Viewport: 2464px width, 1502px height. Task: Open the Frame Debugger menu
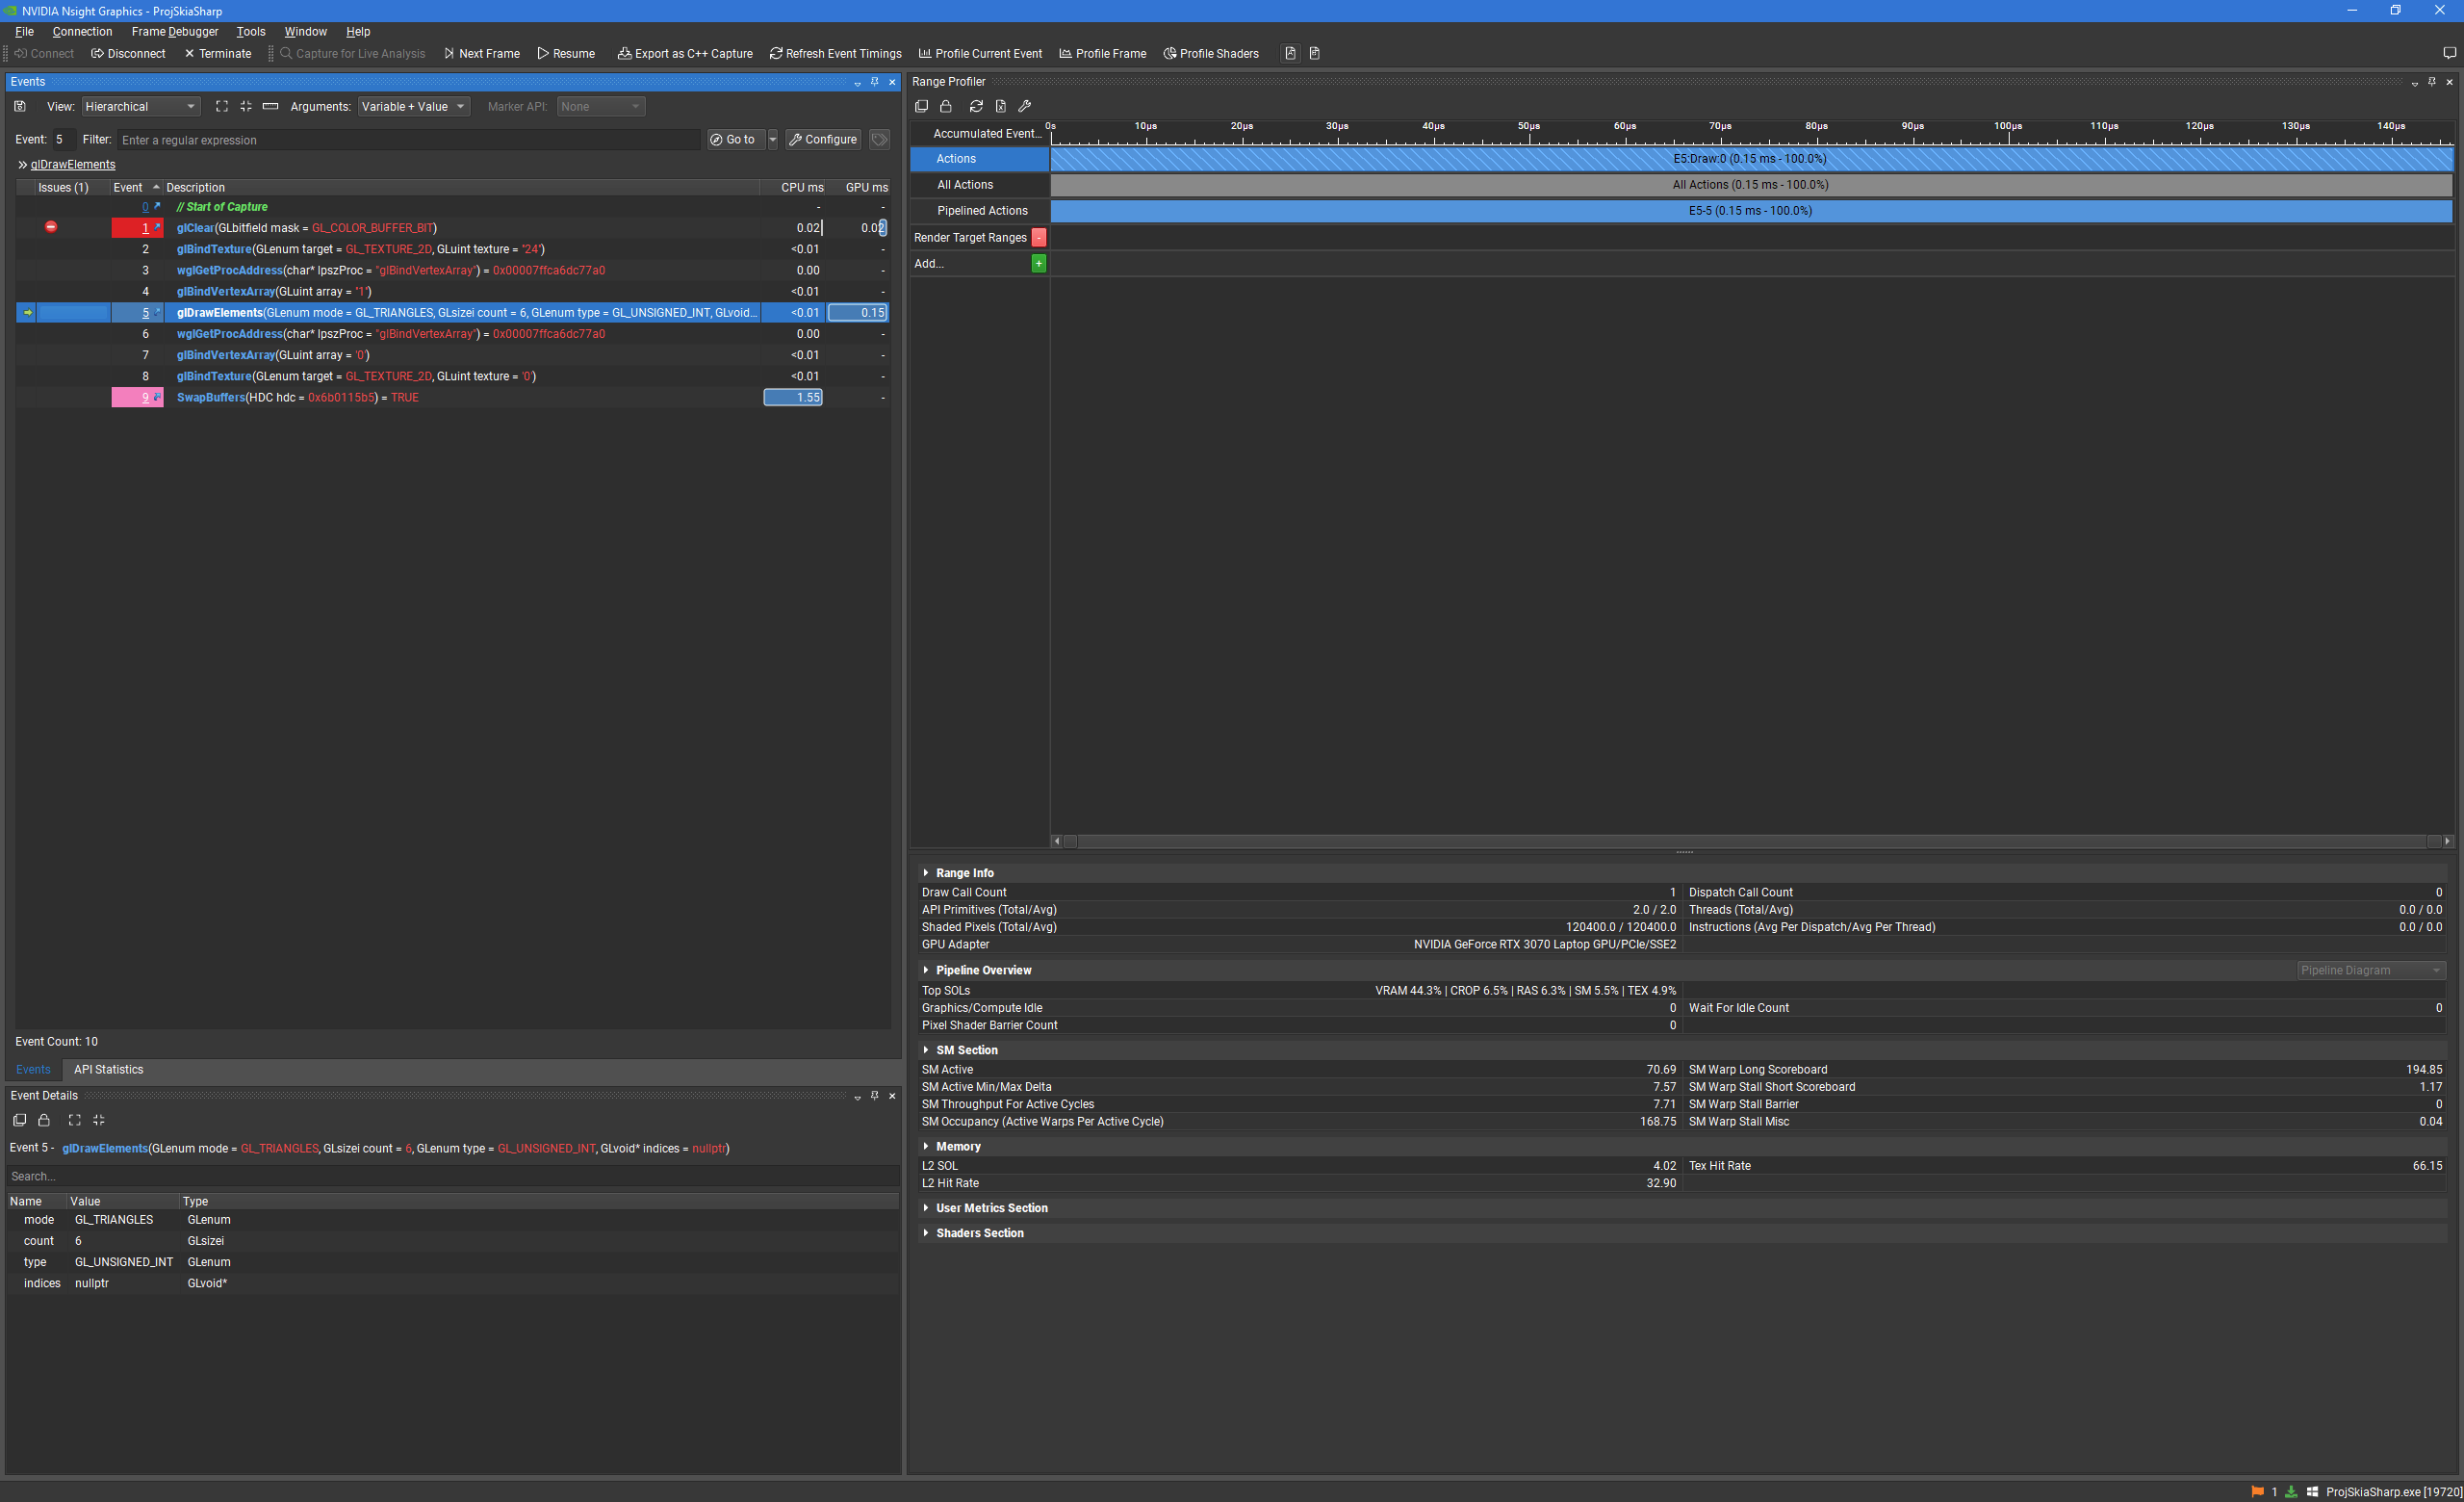(175, 31)
